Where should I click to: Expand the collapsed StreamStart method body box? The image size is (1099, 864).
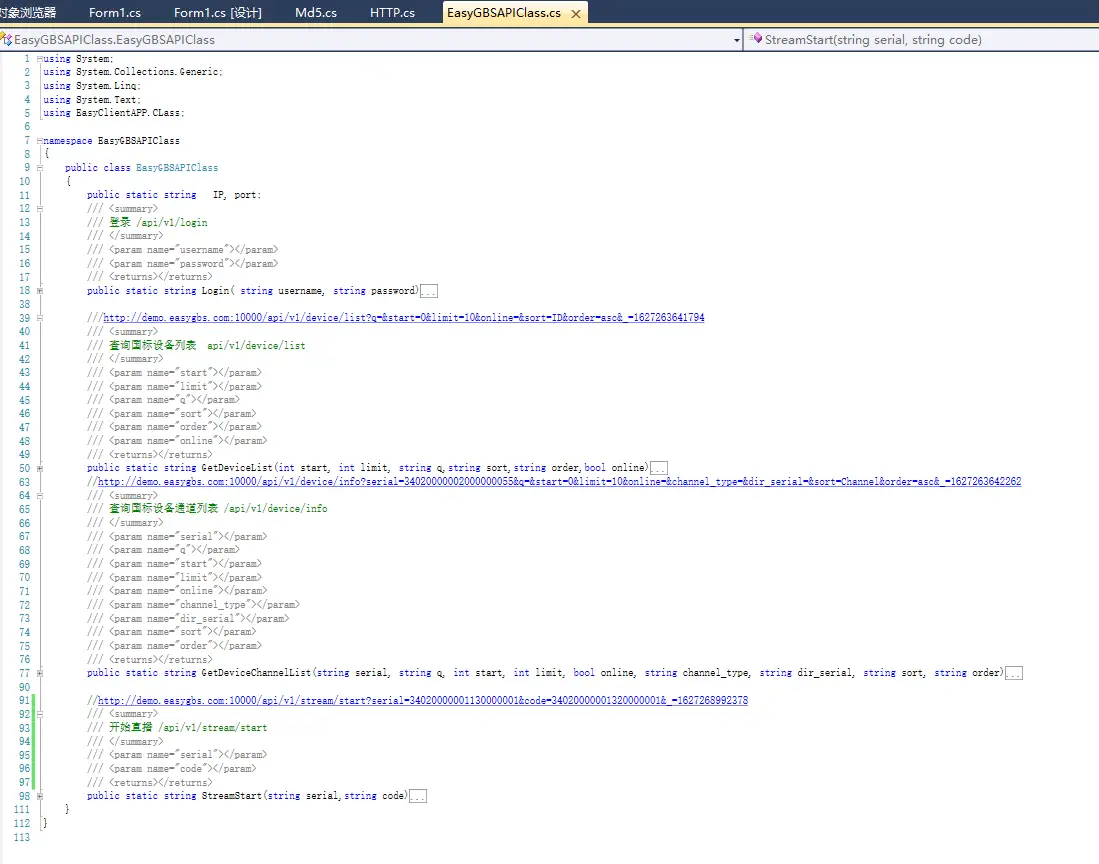419,797
